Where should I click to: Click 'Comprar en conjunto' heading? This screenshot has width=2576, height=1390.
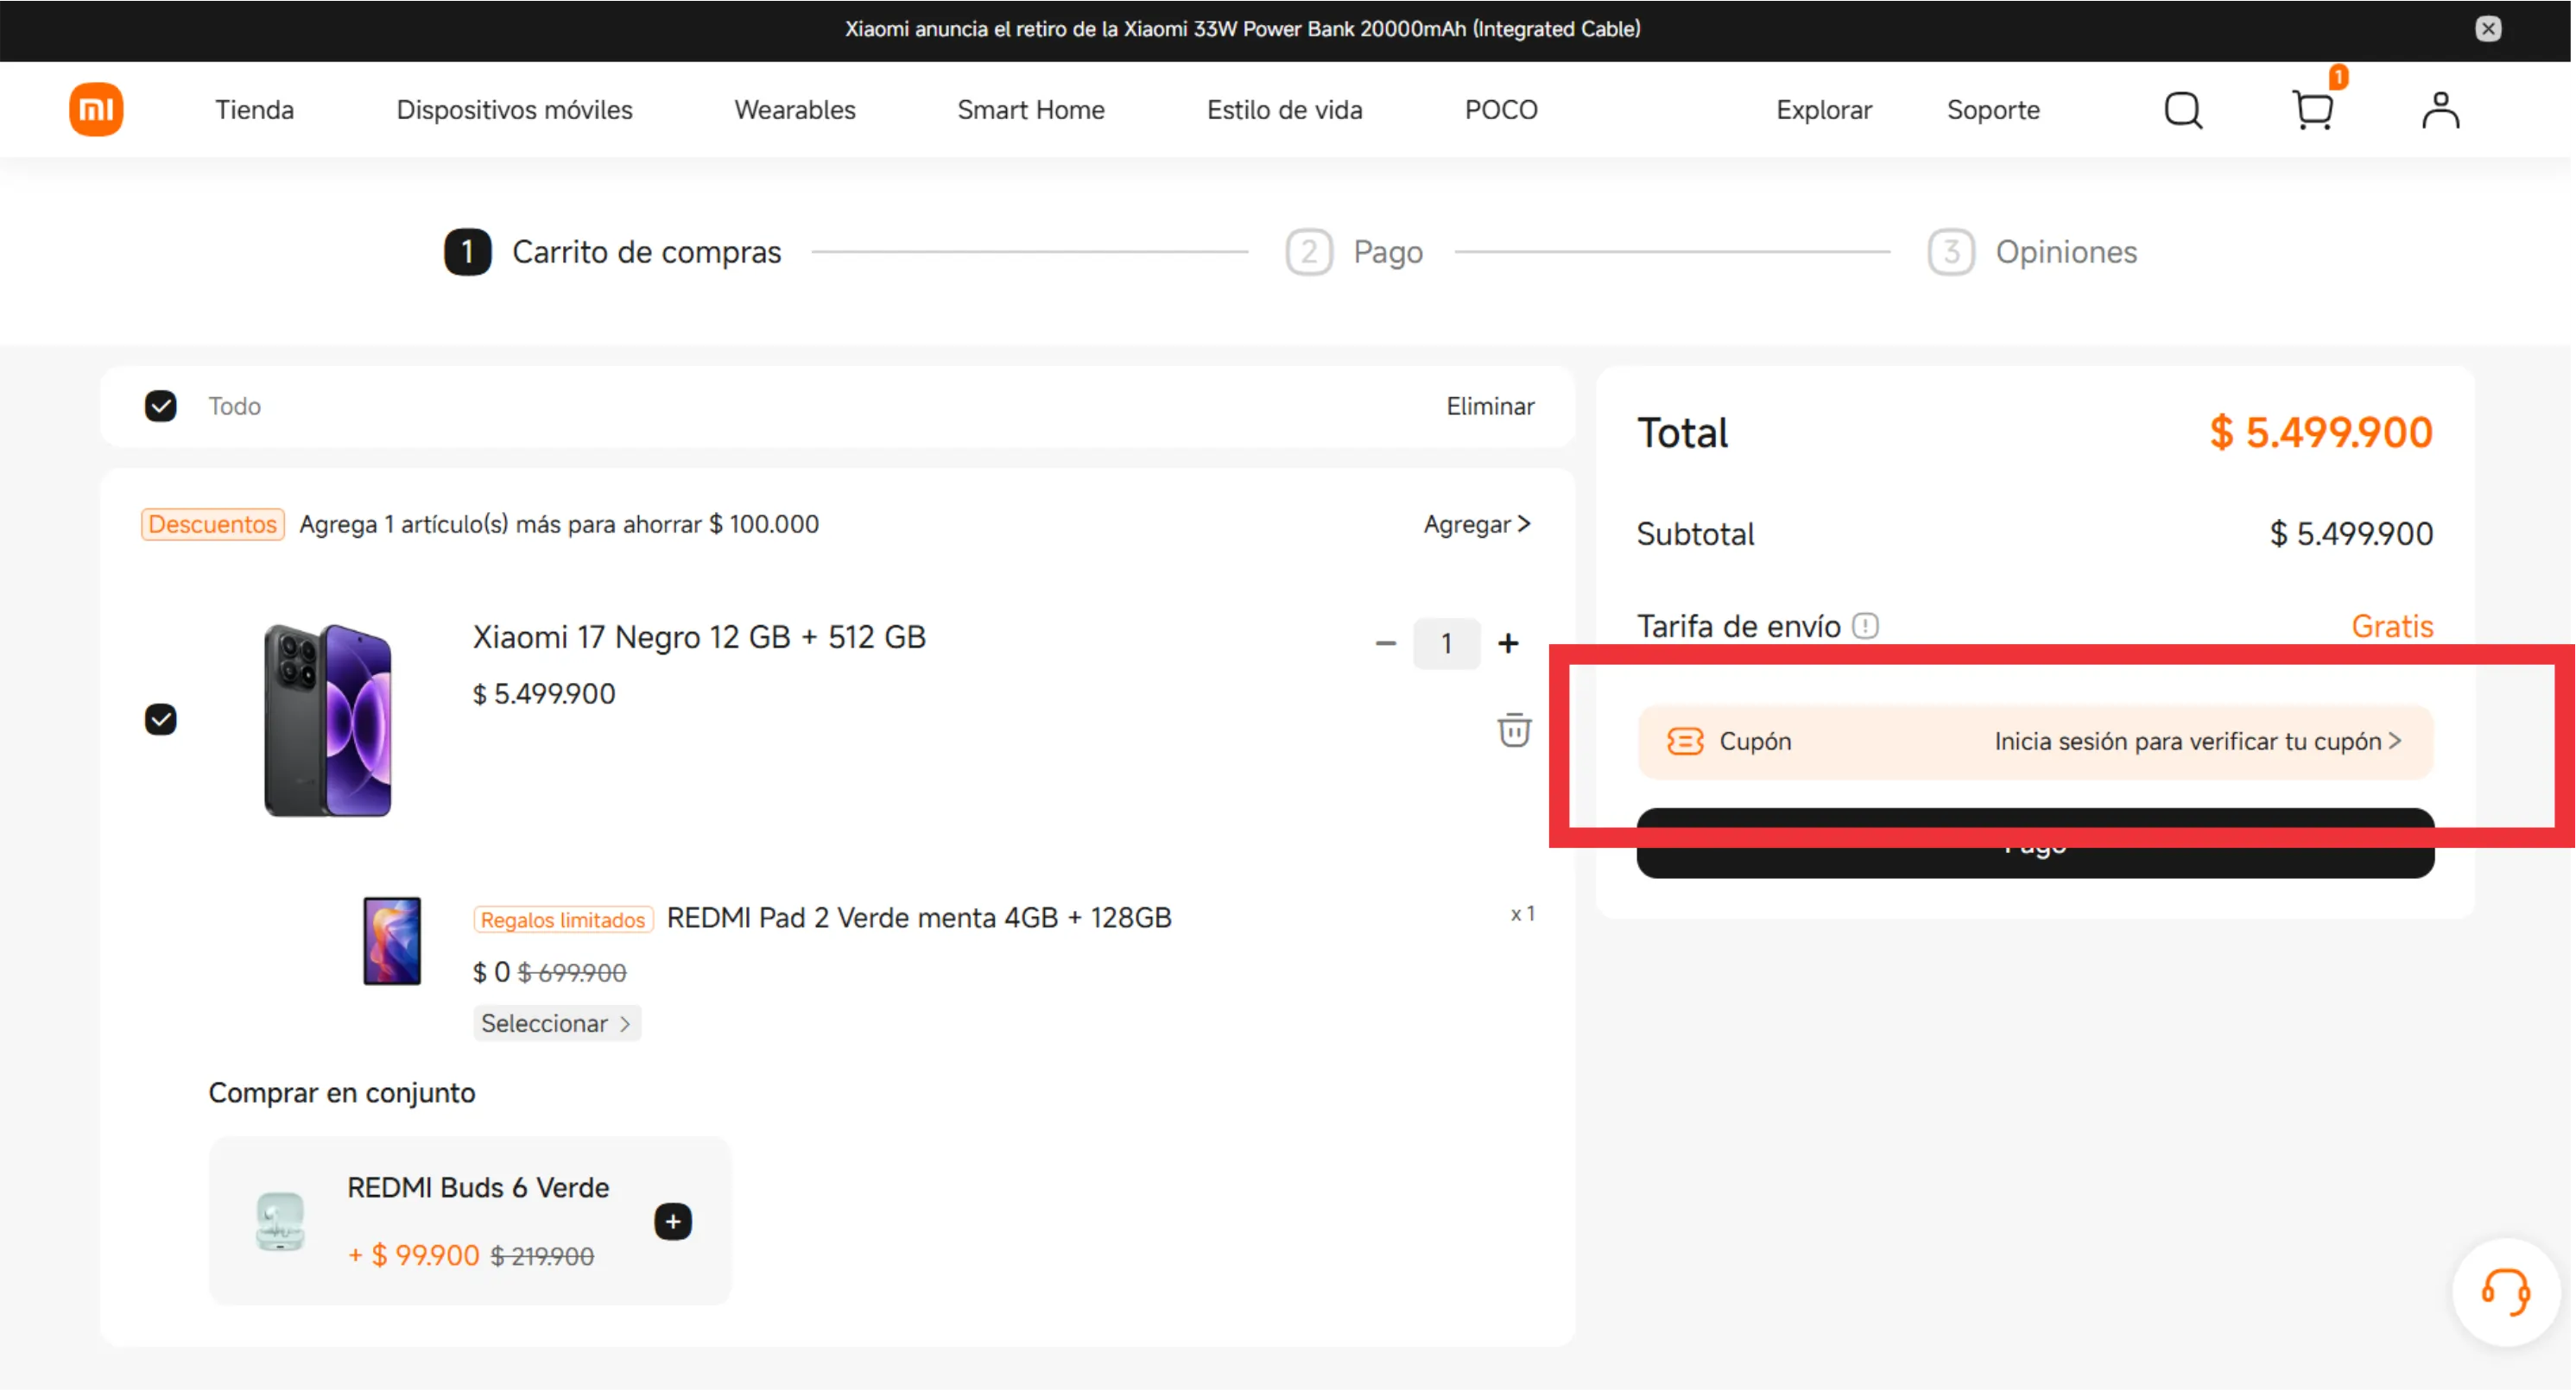[342, 1092]
